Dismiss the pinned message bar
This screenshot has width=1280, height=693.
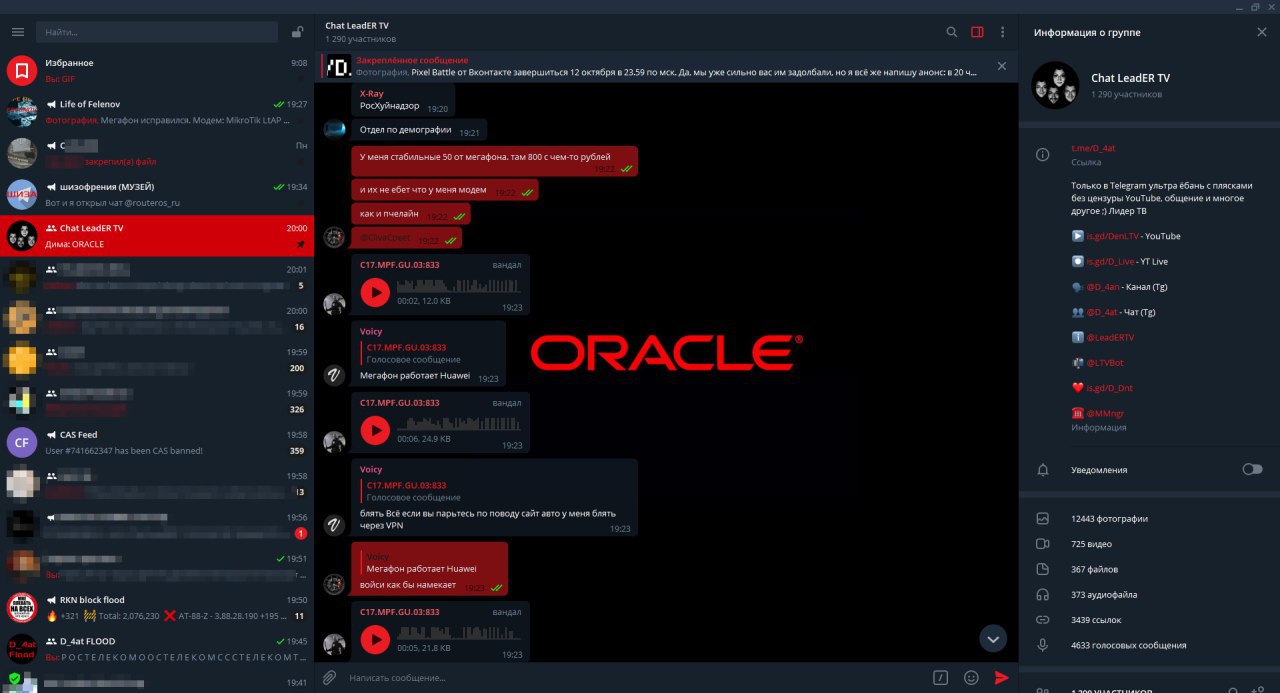click(x=1002, y=66)
